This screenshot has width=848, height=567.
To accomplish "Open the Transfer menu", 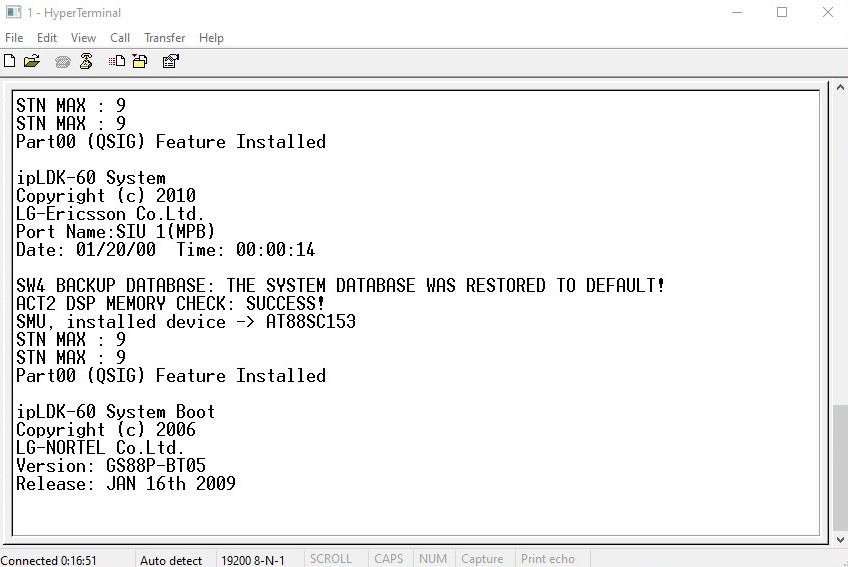I will click(x=164, y=38).
